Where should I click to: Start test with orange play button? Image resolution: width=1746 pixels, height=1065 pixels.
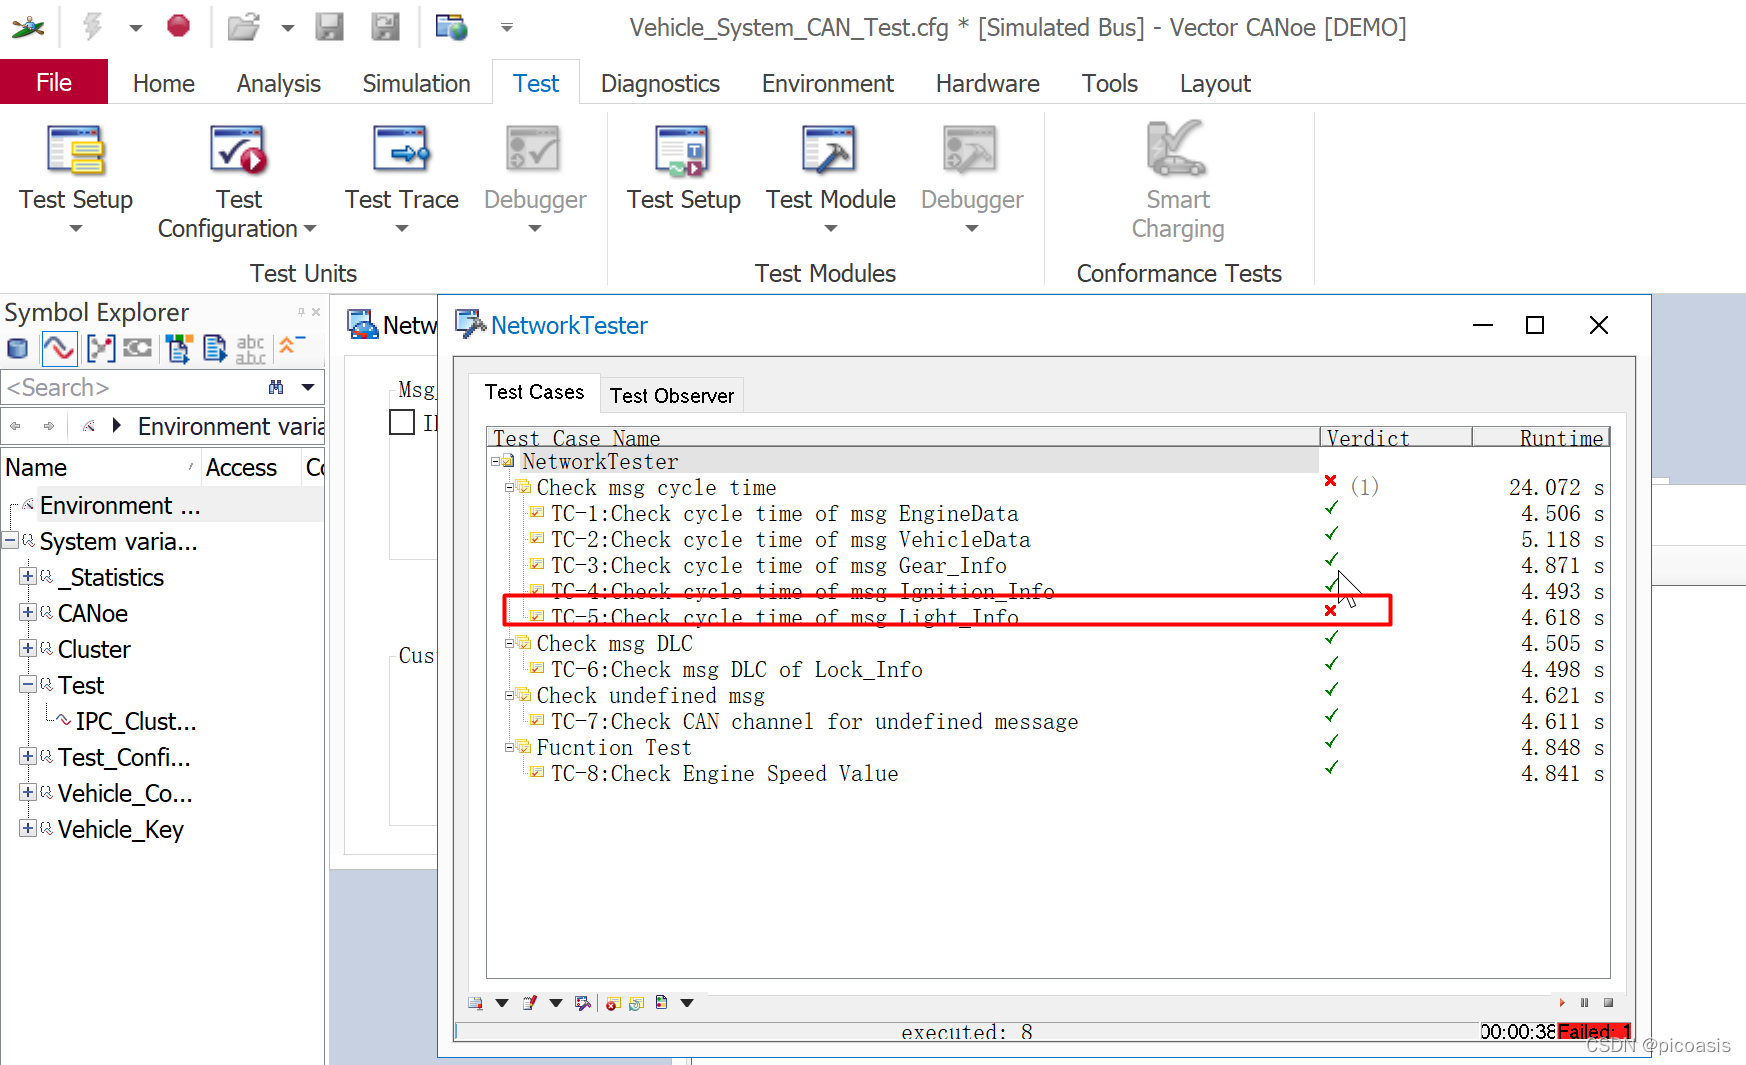point(1562,1003)
